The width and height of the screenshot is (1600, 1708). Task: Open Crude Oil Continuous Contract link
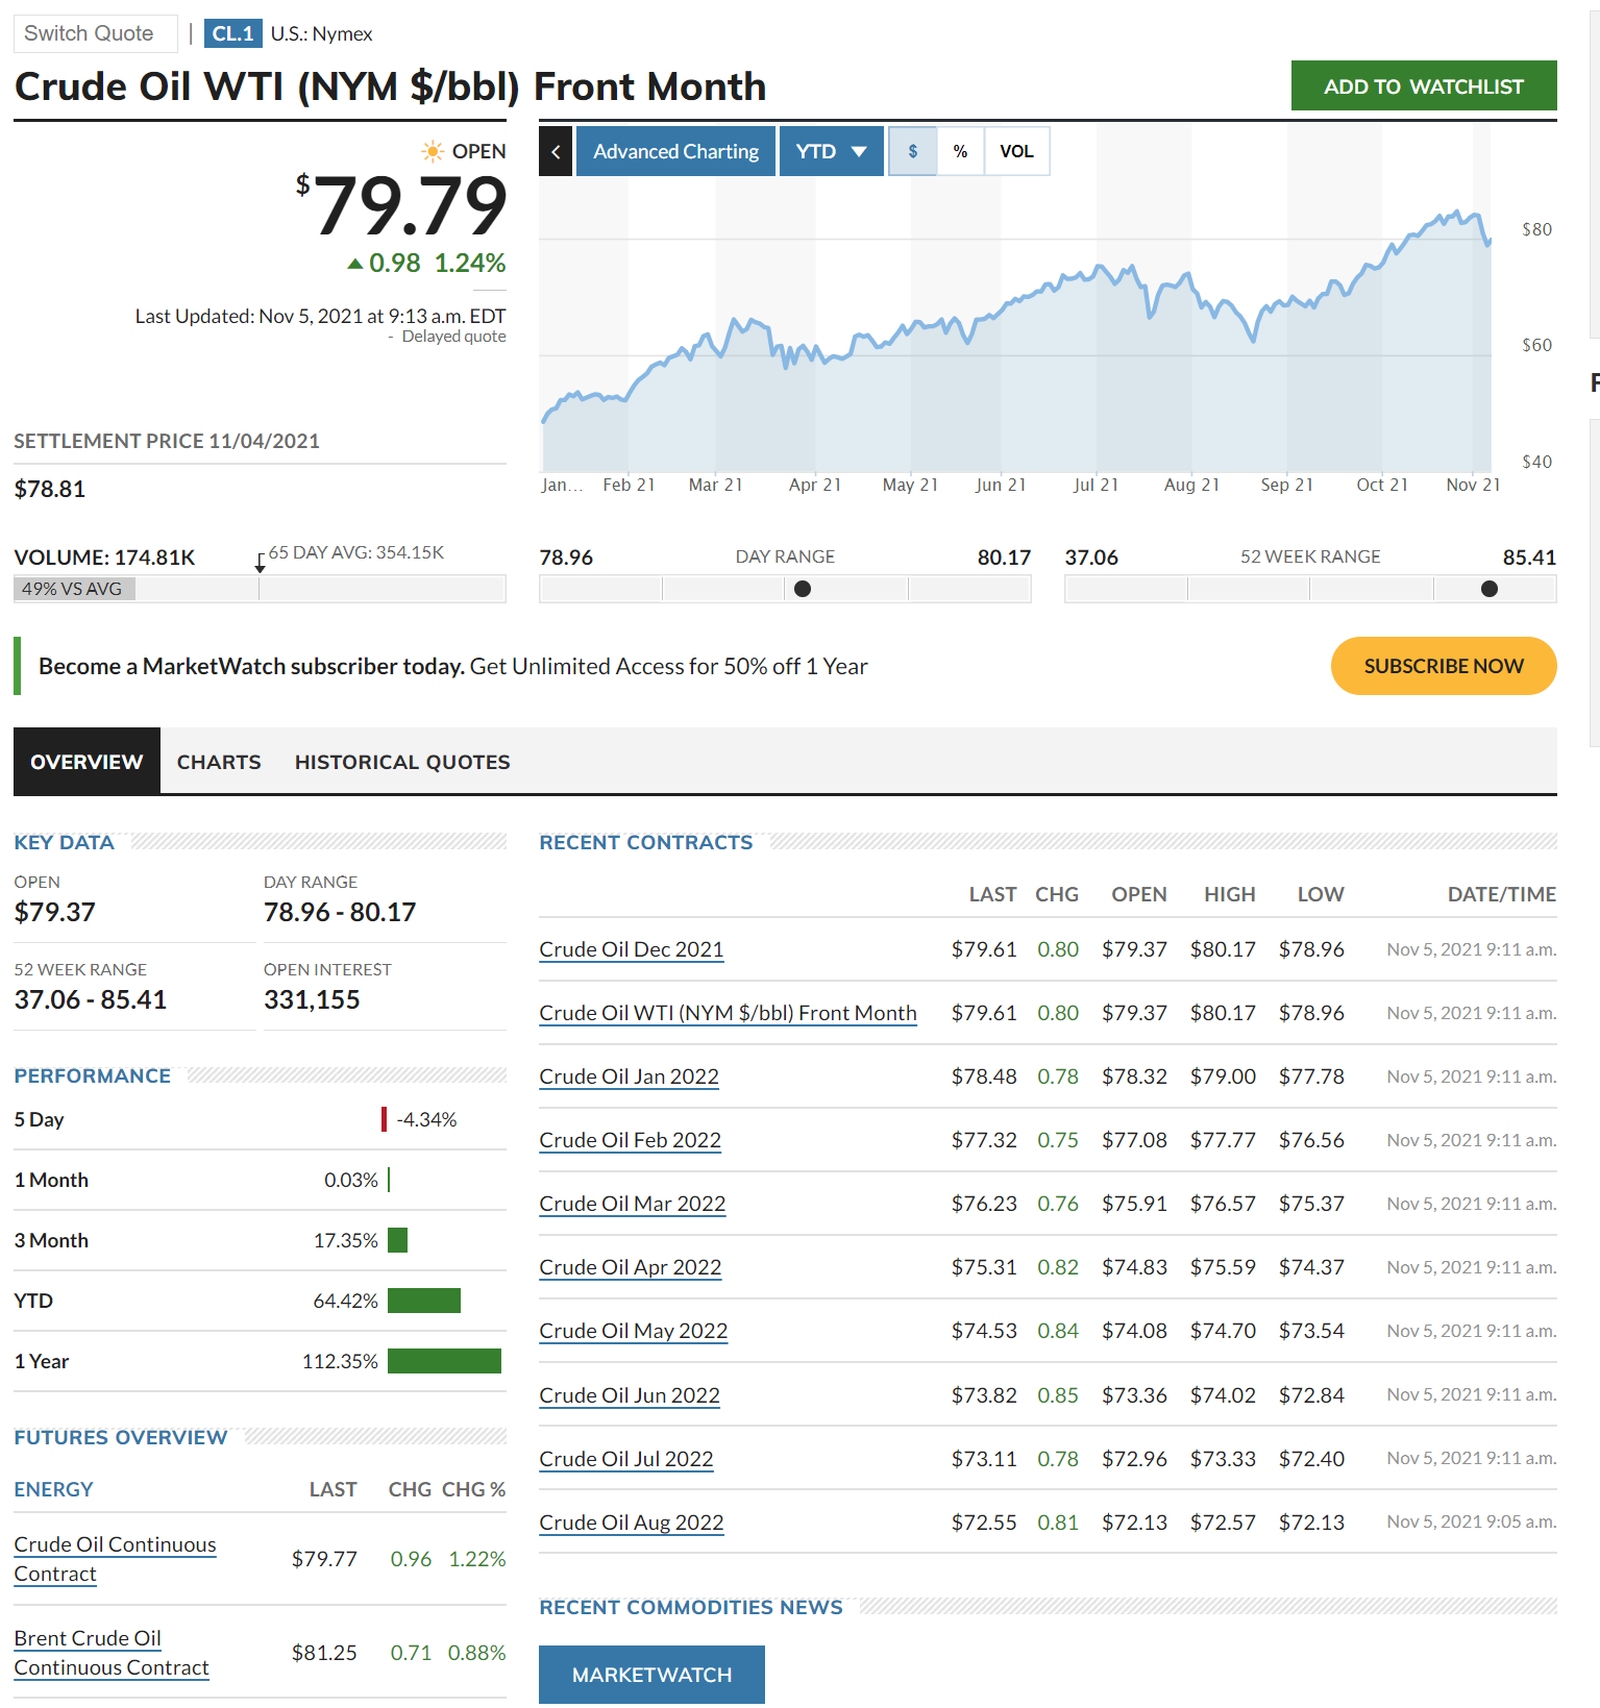tap(115, 1559)
